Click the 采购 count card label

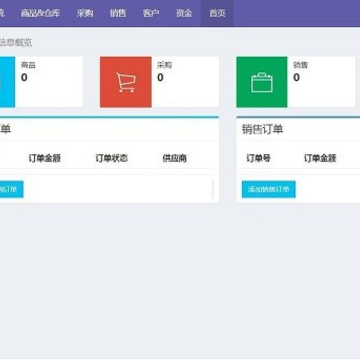[x=164, y=65]
